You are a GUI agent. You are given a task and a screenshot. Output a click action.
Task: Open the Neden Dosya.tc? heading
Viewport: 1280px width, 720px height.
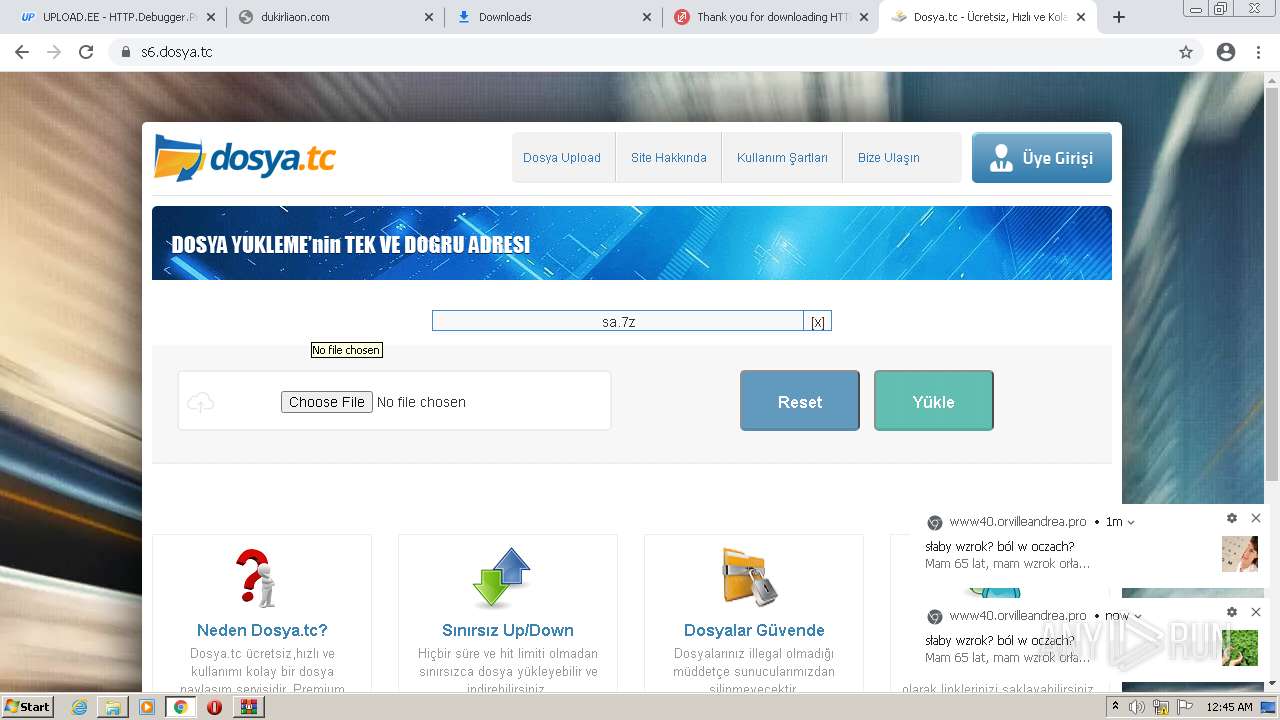point(262,631)
